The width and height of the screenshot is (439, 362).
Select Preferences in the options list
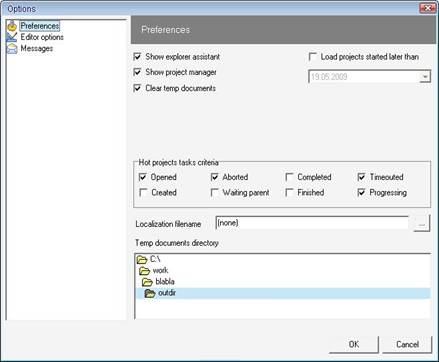click(40, 26)
